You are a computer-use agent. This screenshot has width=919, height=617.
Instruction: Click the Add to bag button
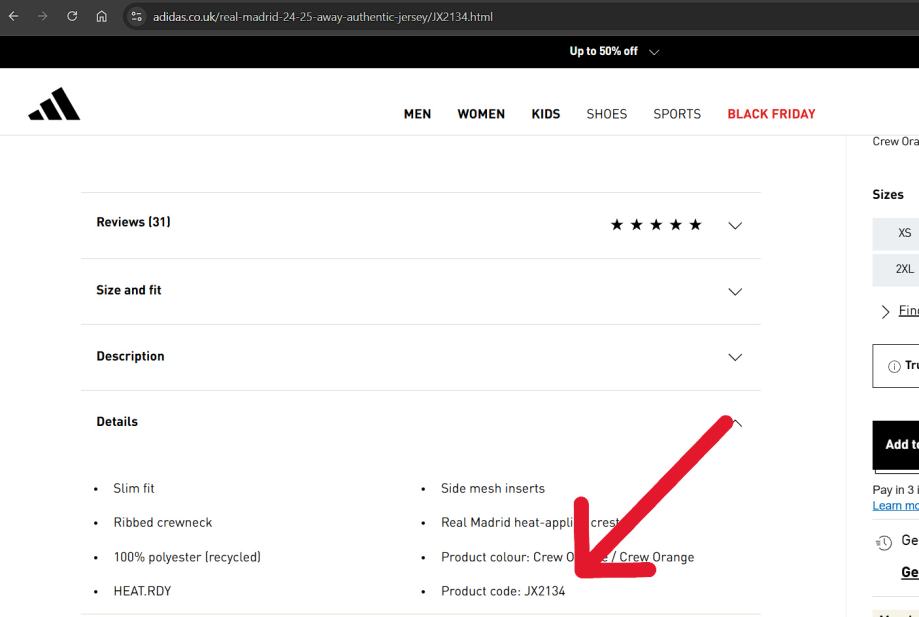tap(896, 445)
